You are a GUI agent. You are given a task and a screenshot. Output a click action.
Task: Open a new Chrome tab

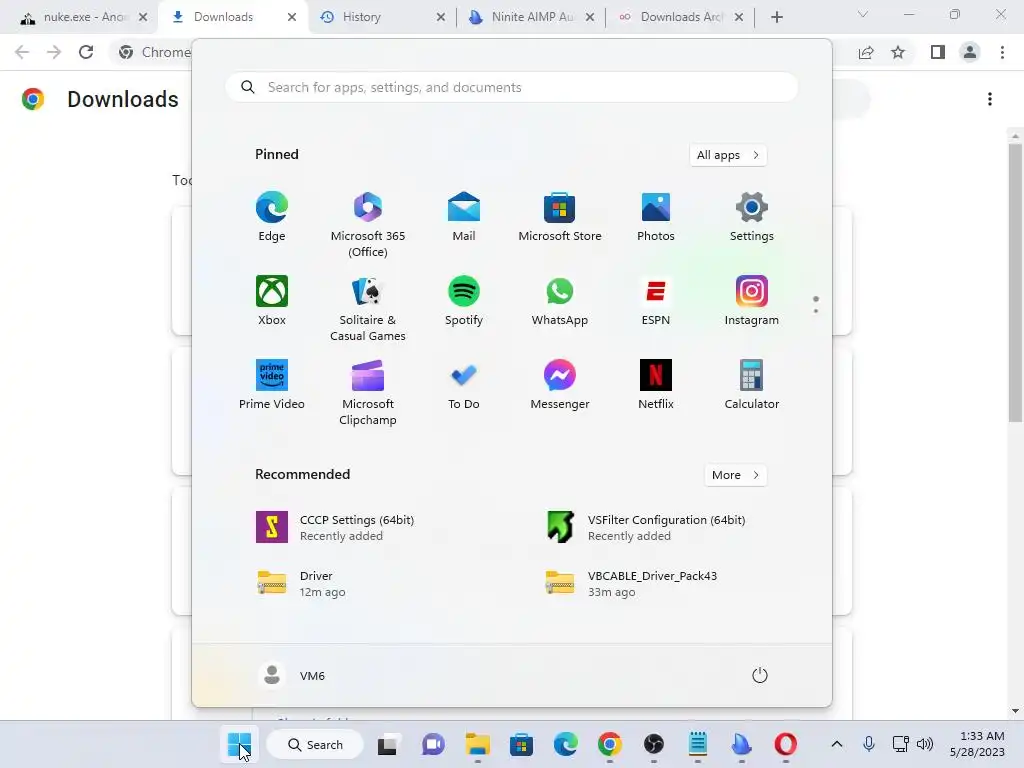(x=776, y=17)
